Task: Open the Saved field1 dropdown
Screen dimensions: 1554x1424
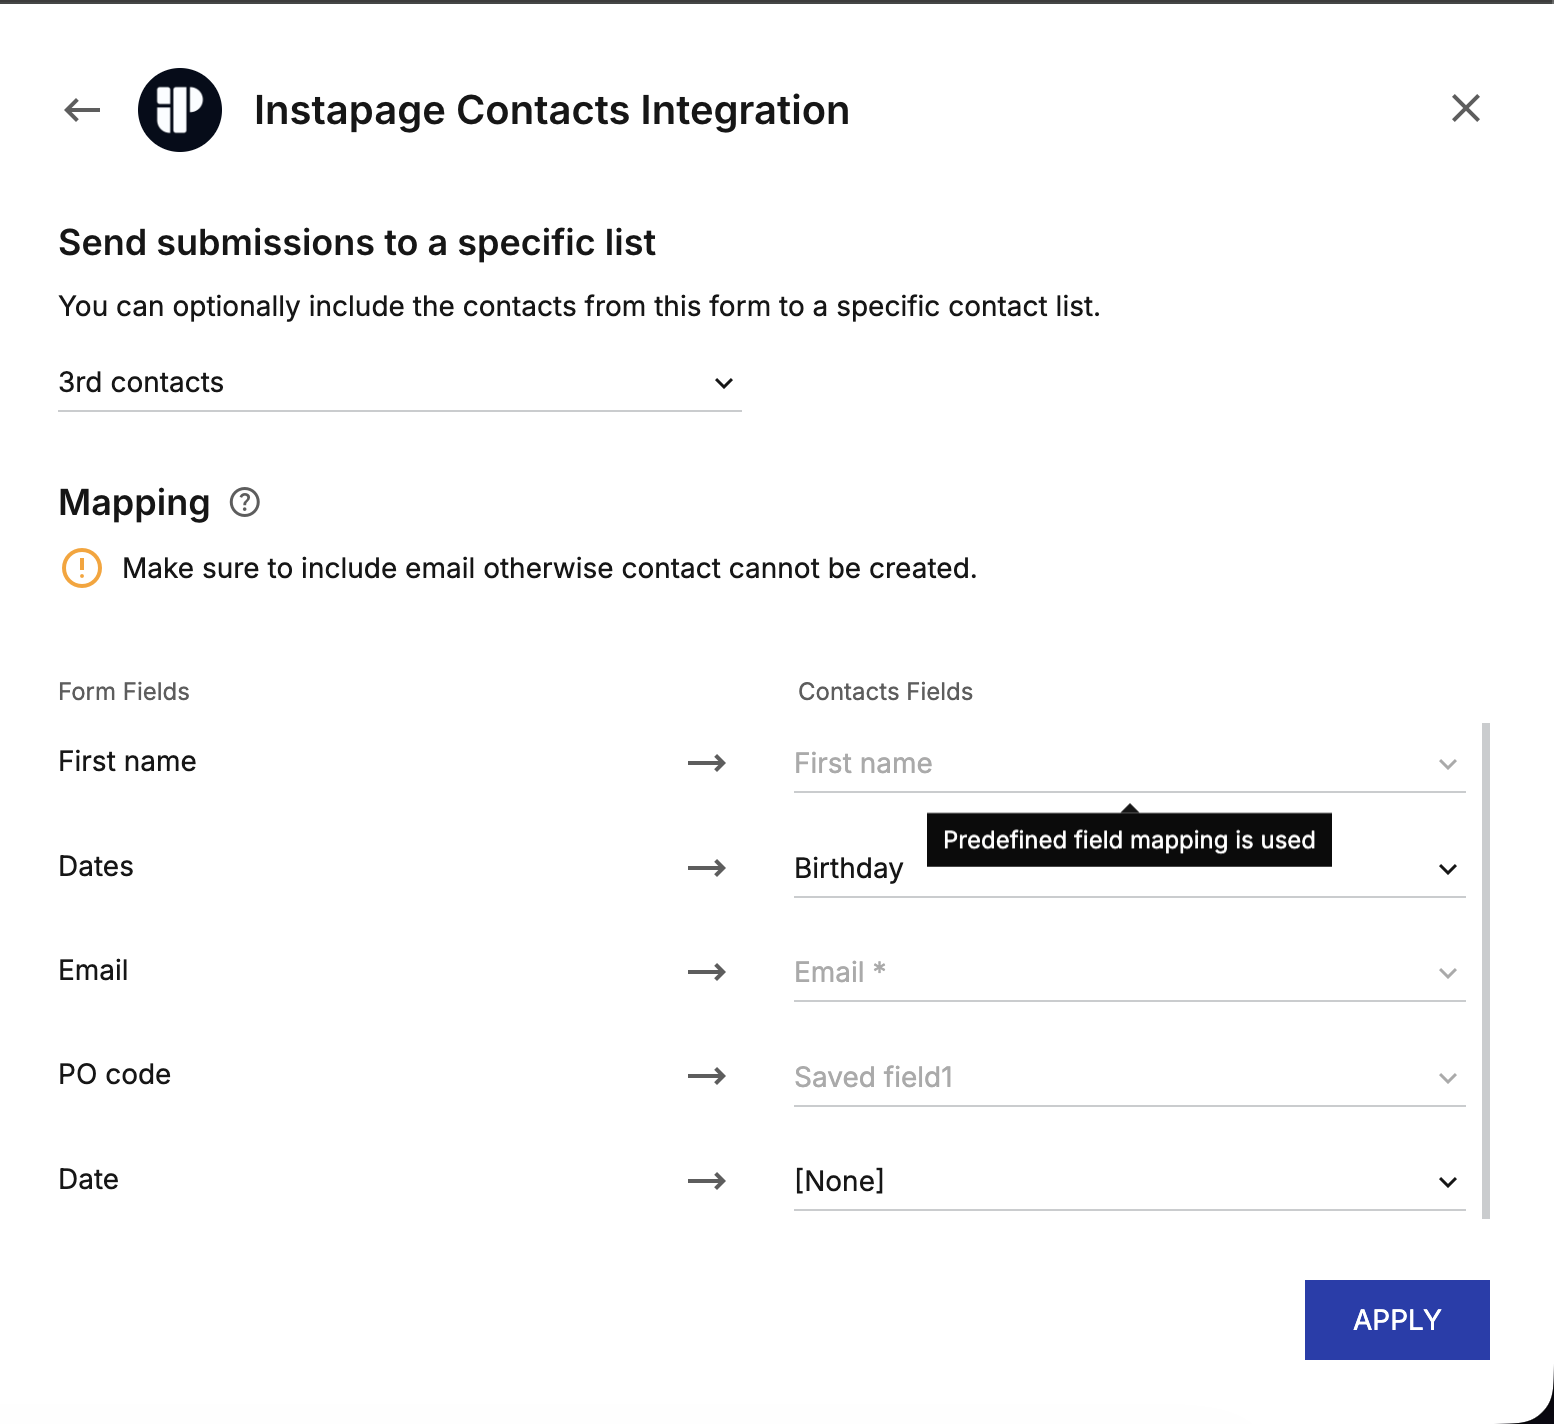Action: 1128,1077
